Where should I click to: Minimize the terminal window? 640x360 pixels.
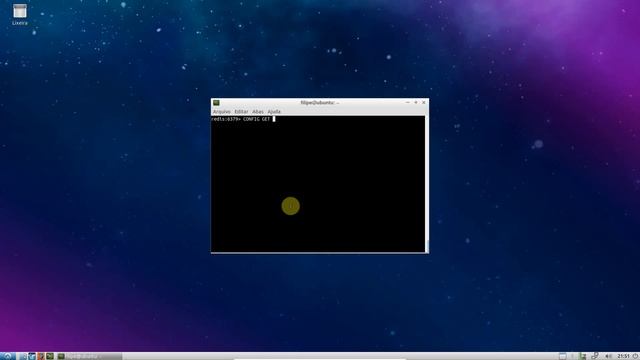407,102
